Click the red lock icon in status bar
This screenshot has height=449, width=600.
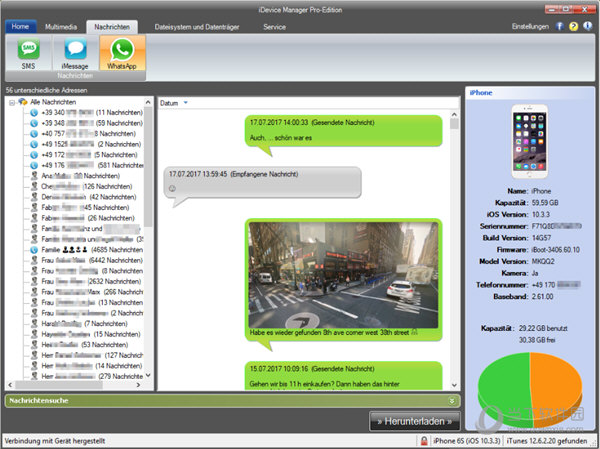[424, 441]
